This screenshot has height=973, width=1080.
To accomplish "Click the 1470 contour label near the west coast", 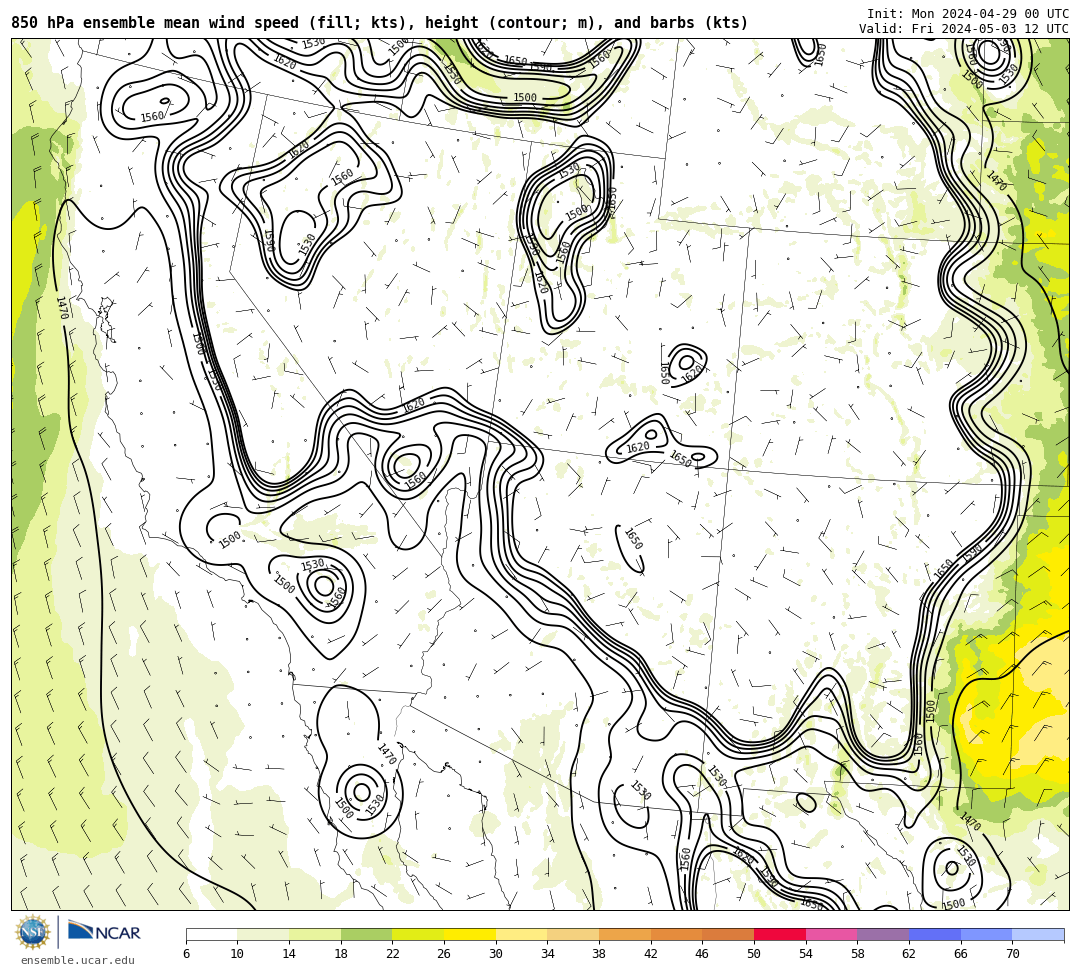I will pos(62,308).
